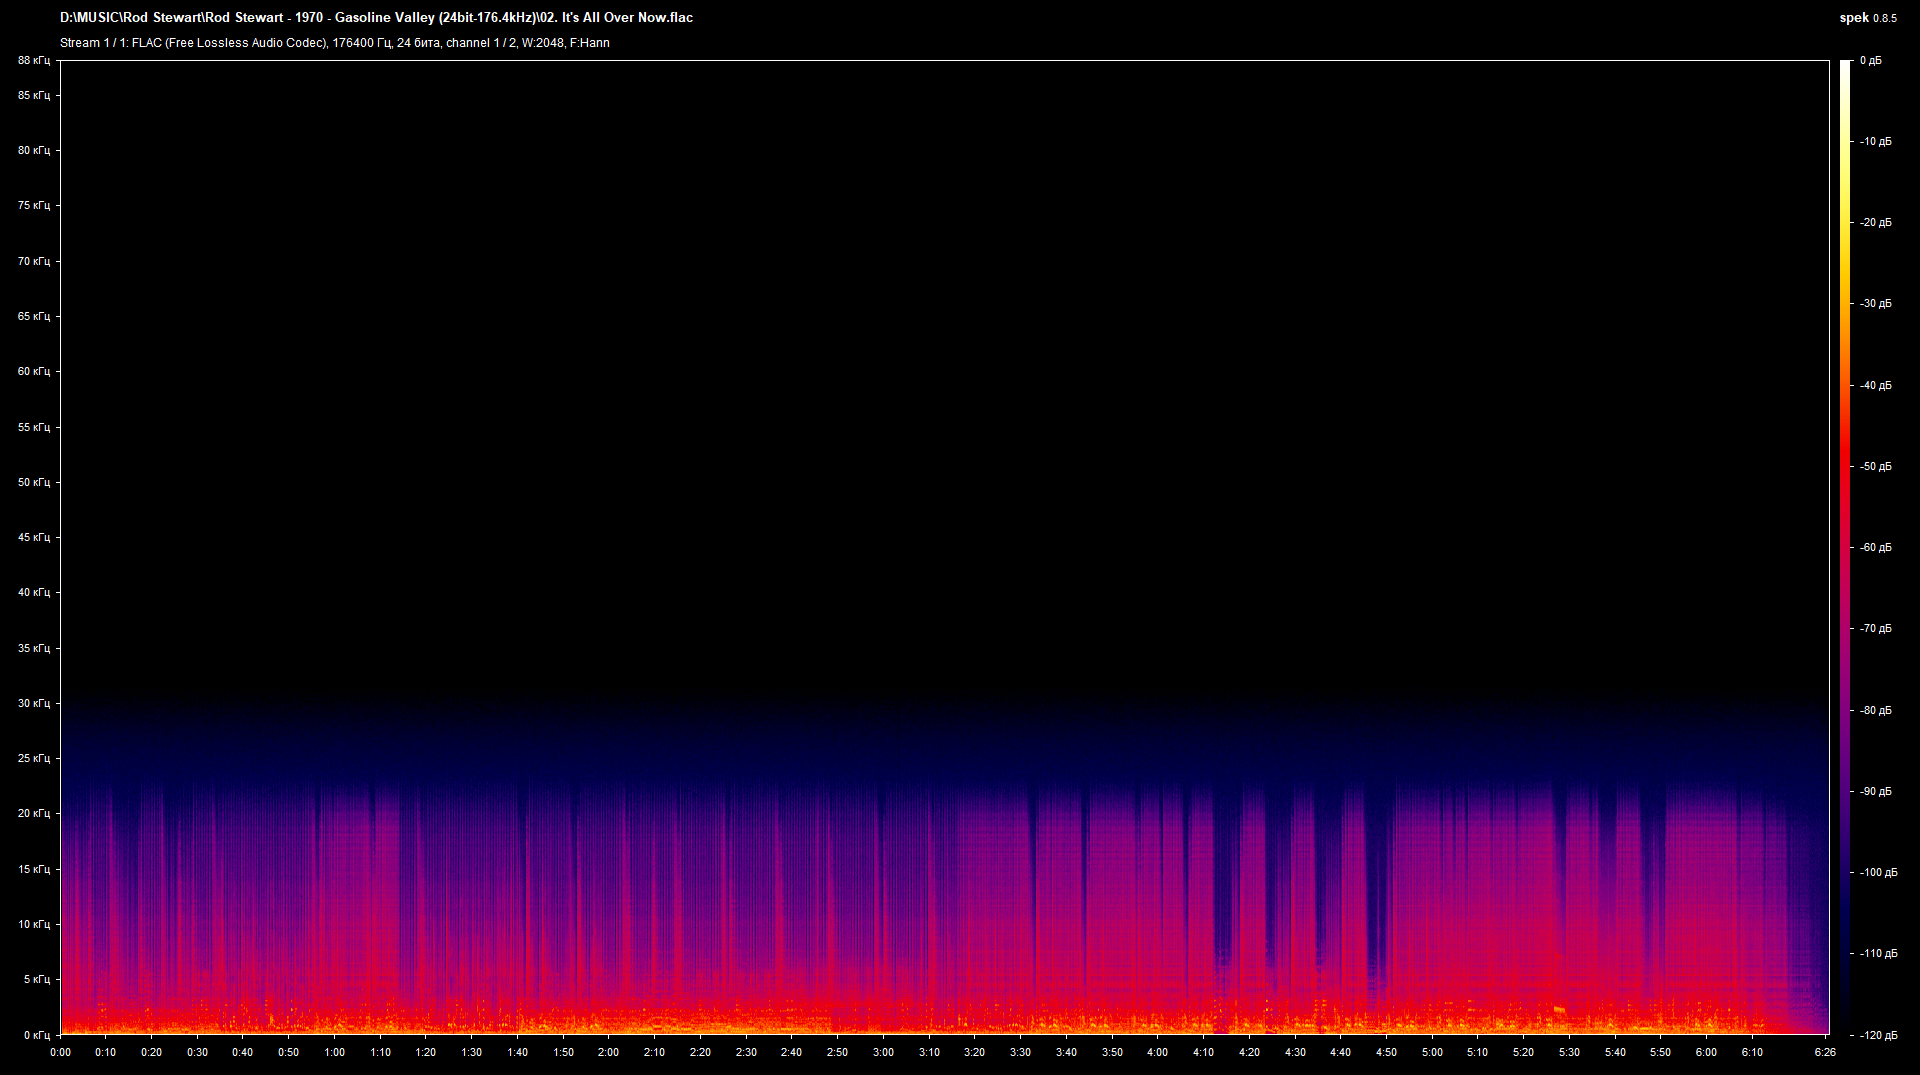This screenshot has width=1920, height=1075.
Task: Click the 15 кГц frequency axis label
Action: [x=34, y=869]
